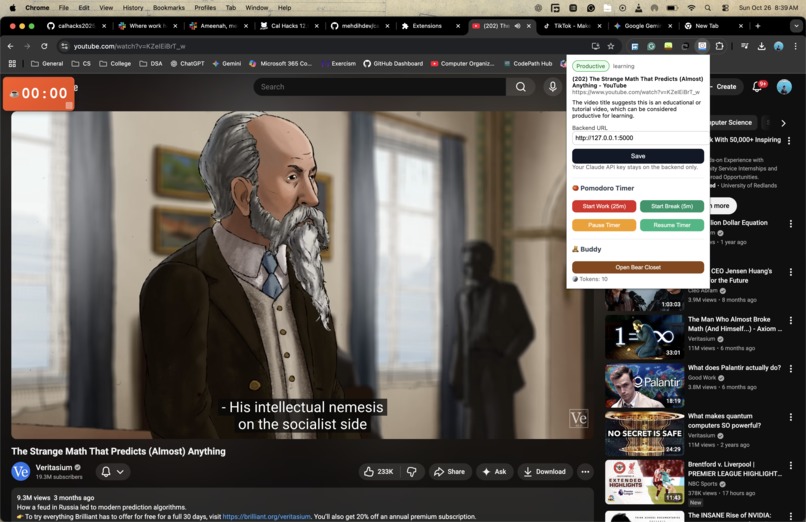Open macOS Spotlight search in menu bar
The width and height of the screenshot is (806, 522).
(x=708, y=8)
